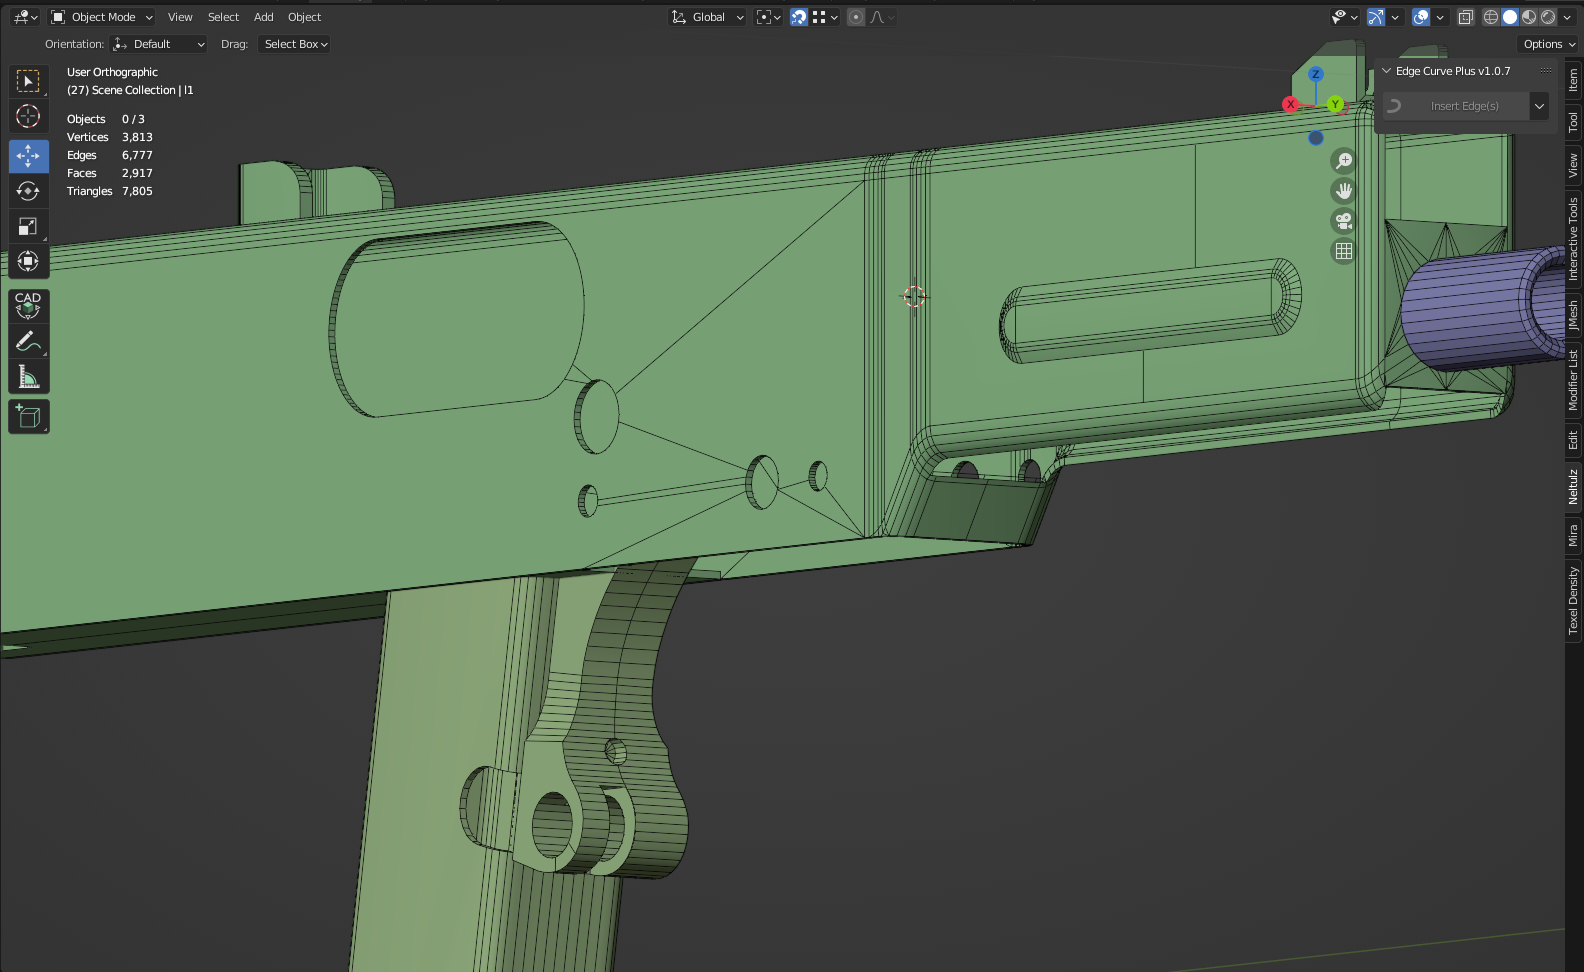Click the CAD transform tool icon
Image resolution: width=1584 pixels, height=972 pixels.
click(x=28, y=305)
